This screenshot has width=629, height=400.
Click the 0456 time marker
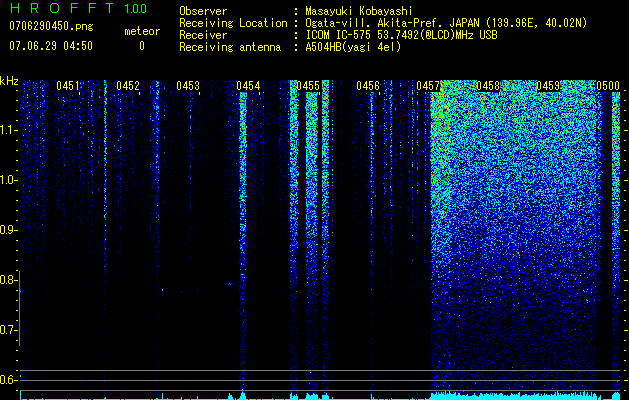368,86
